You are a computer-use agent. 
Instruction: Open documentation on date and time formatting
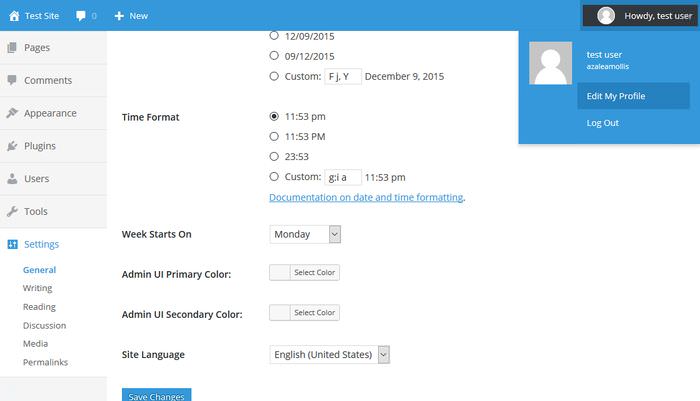point(366,197)
